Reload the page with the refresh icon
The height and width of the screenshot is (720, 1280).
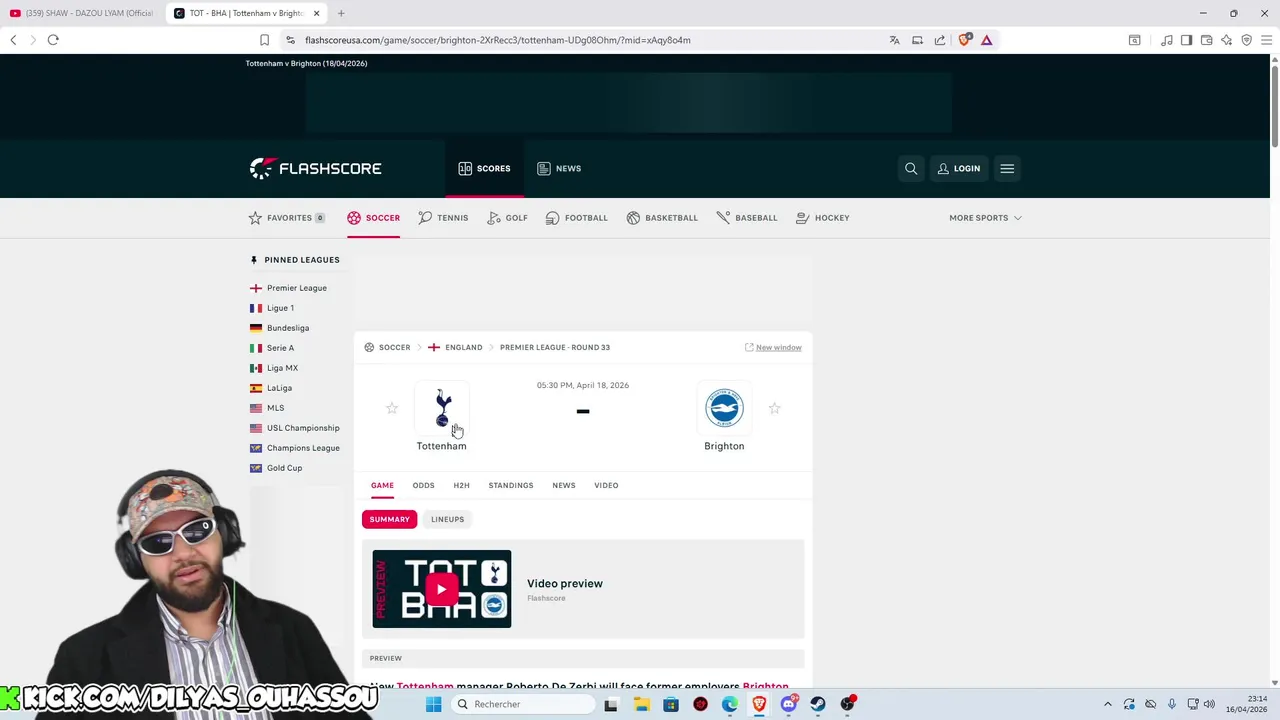(53, 40)
